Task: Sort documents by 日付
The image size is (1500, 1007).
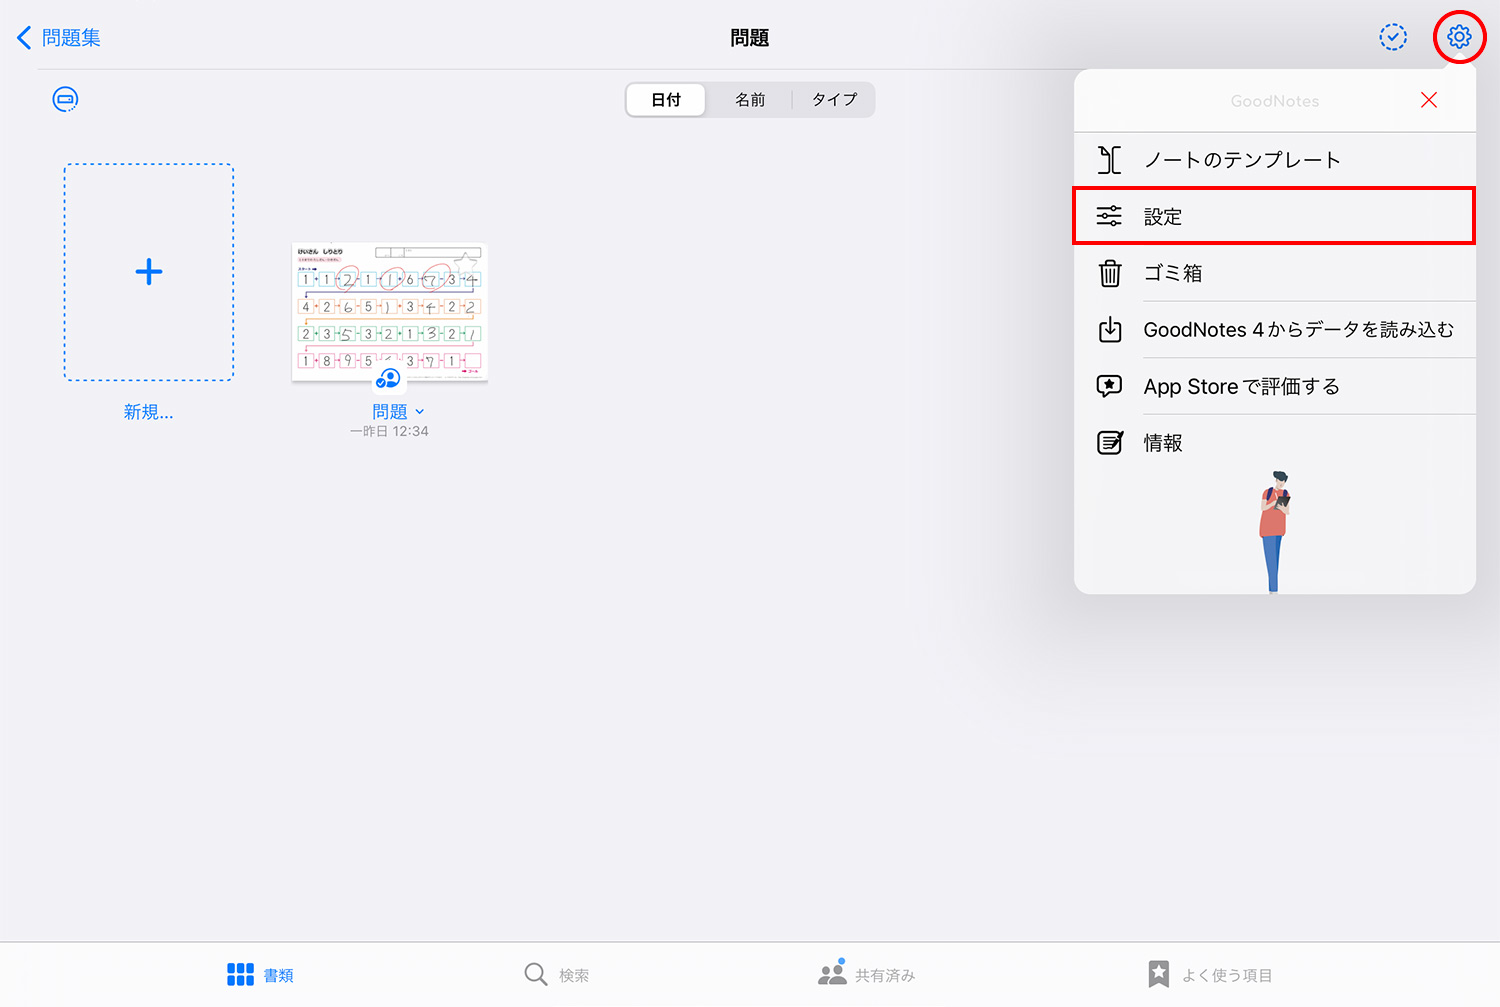Action: (x=666, y=100)
